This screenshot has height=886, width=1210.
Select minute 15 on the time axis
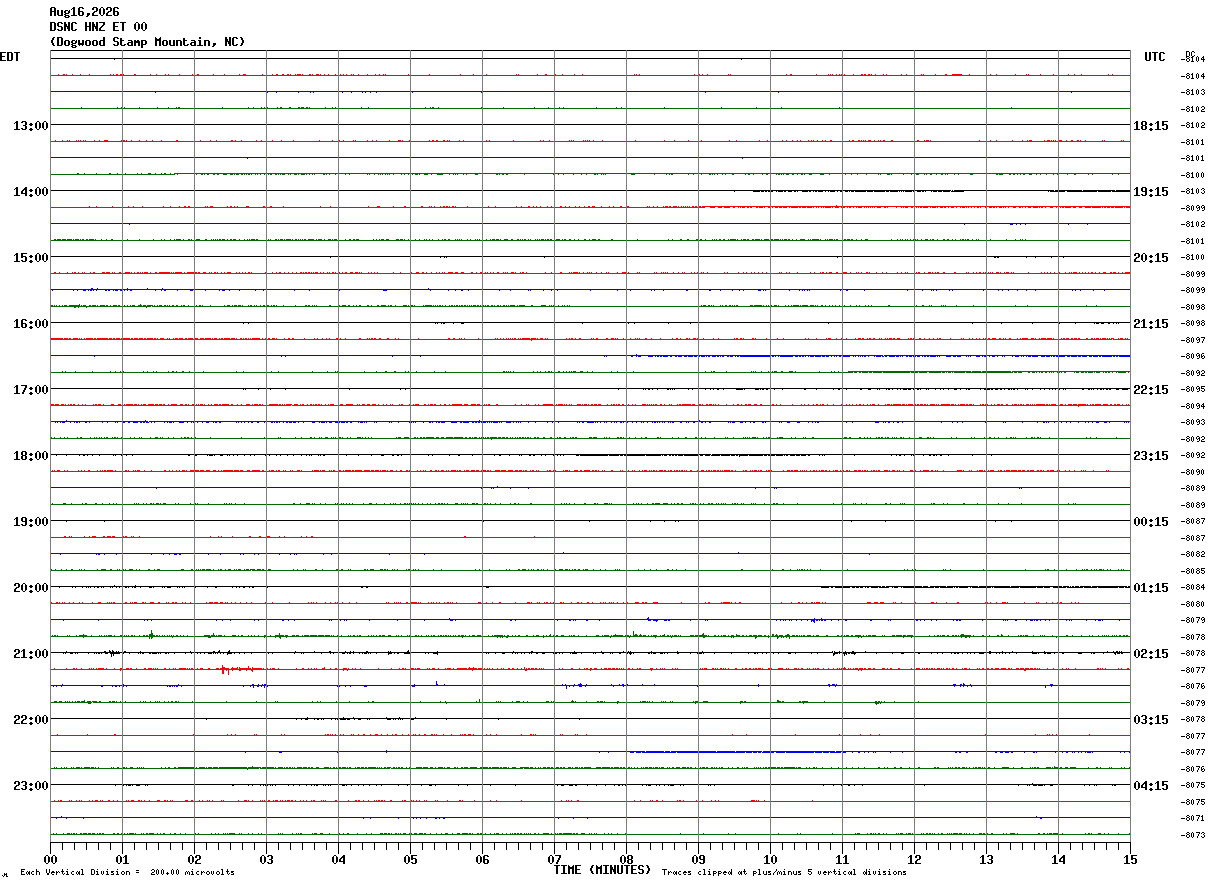1130,859
